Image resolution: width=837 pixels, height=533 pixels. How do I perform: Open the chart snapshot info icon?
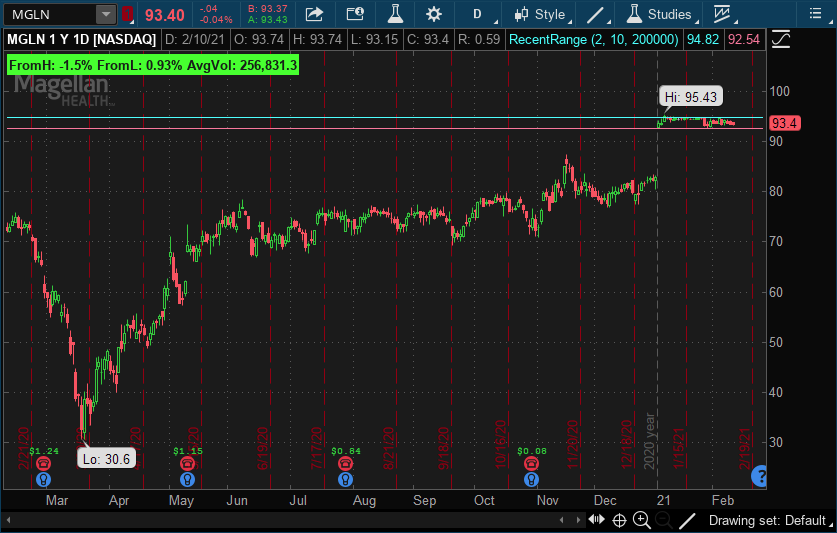pyautogui.click(x=355, y=14)
